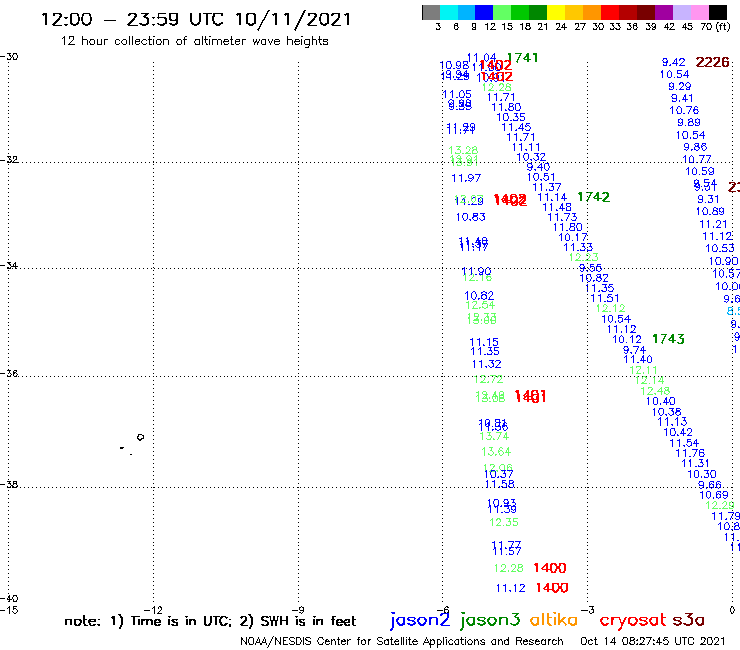Screen dimensions: 740x650
Task: Click the green time label '1743'
Action: coord(668,339)
